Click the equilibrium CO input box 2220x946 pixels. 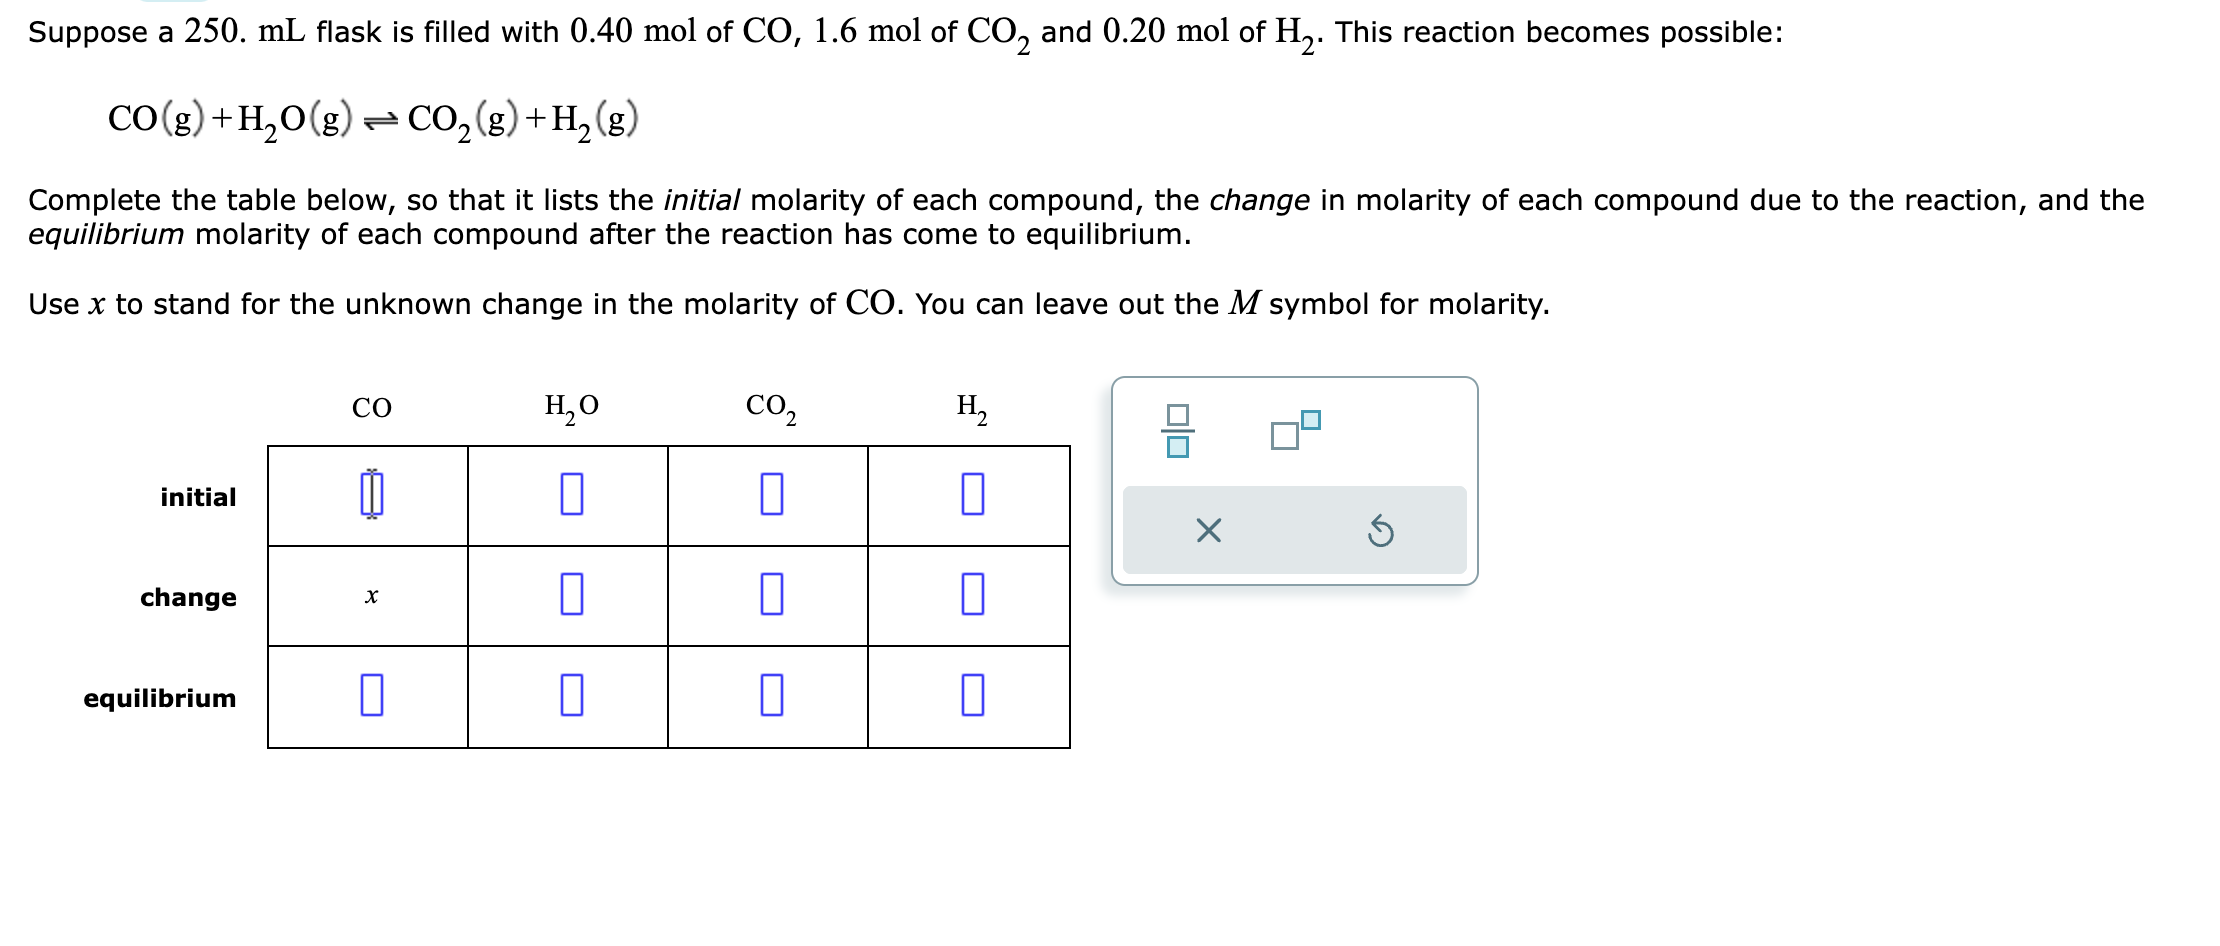click(370, 697)
